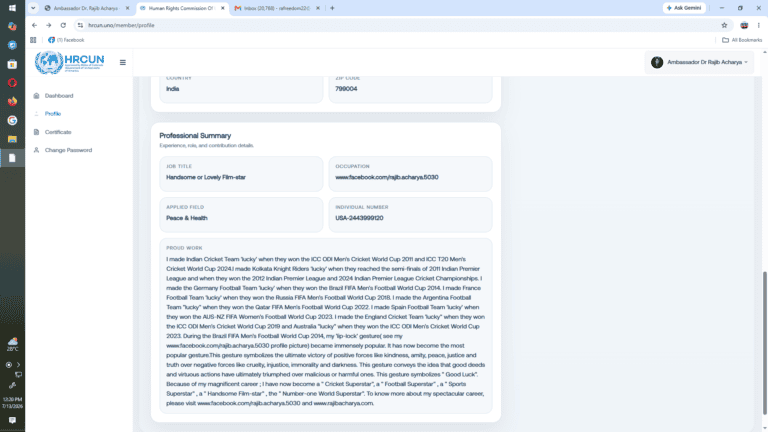This screenshot has width=768, height=432.
Task: Open the Facebook bookmark link
Action: (66, 40)
